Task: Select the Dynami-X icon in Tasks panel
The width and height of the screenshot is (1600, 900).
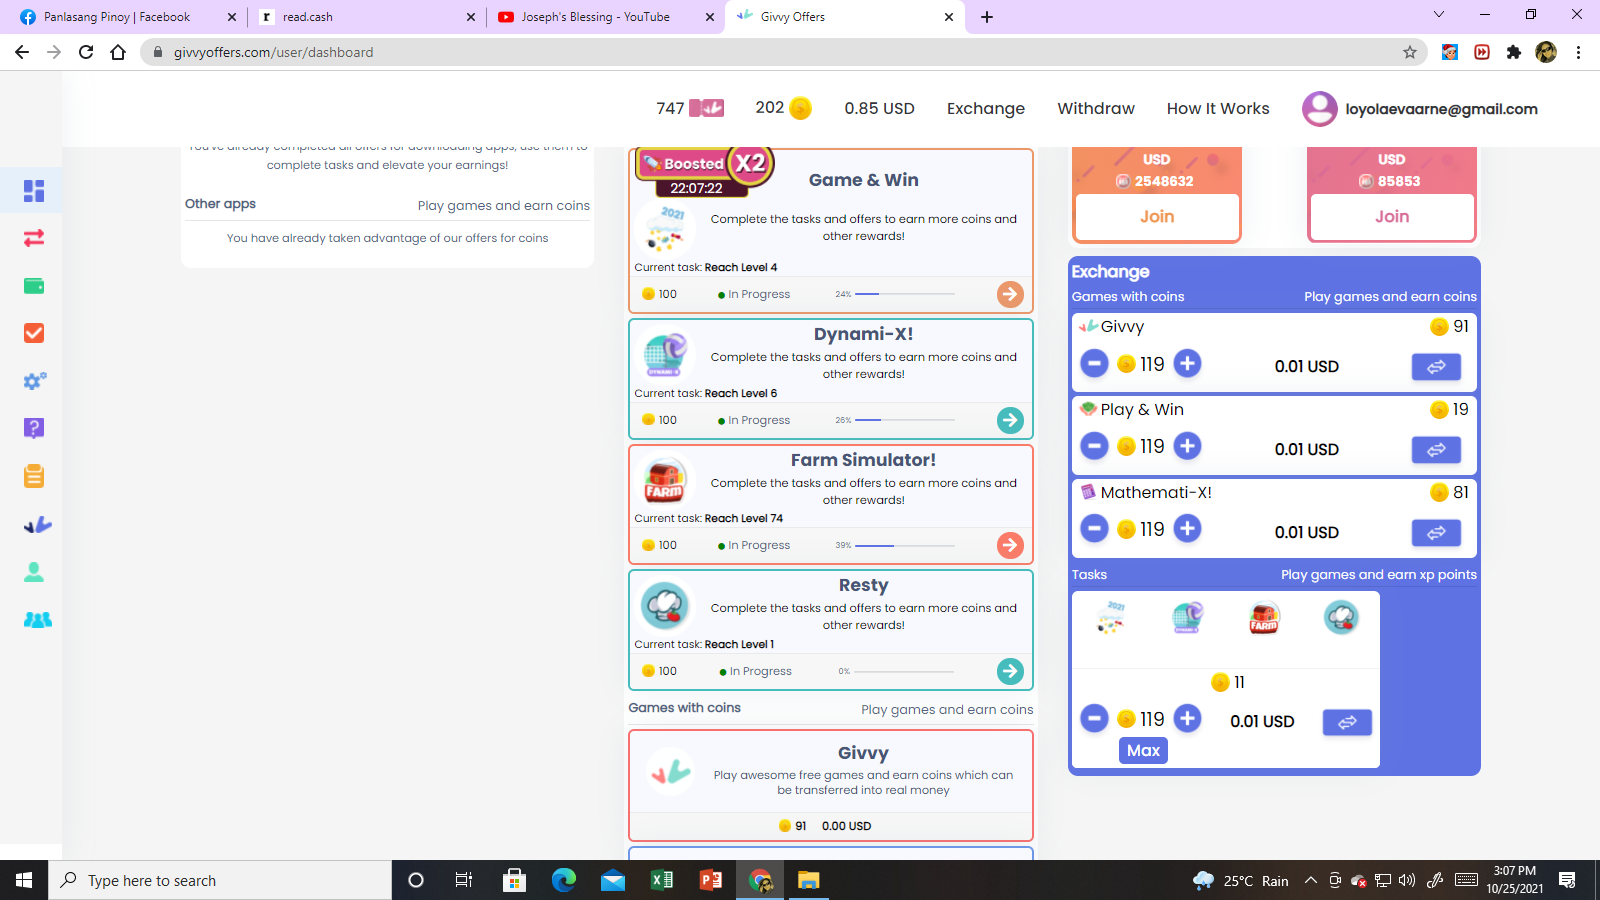Action: (x=1187, y=618)
